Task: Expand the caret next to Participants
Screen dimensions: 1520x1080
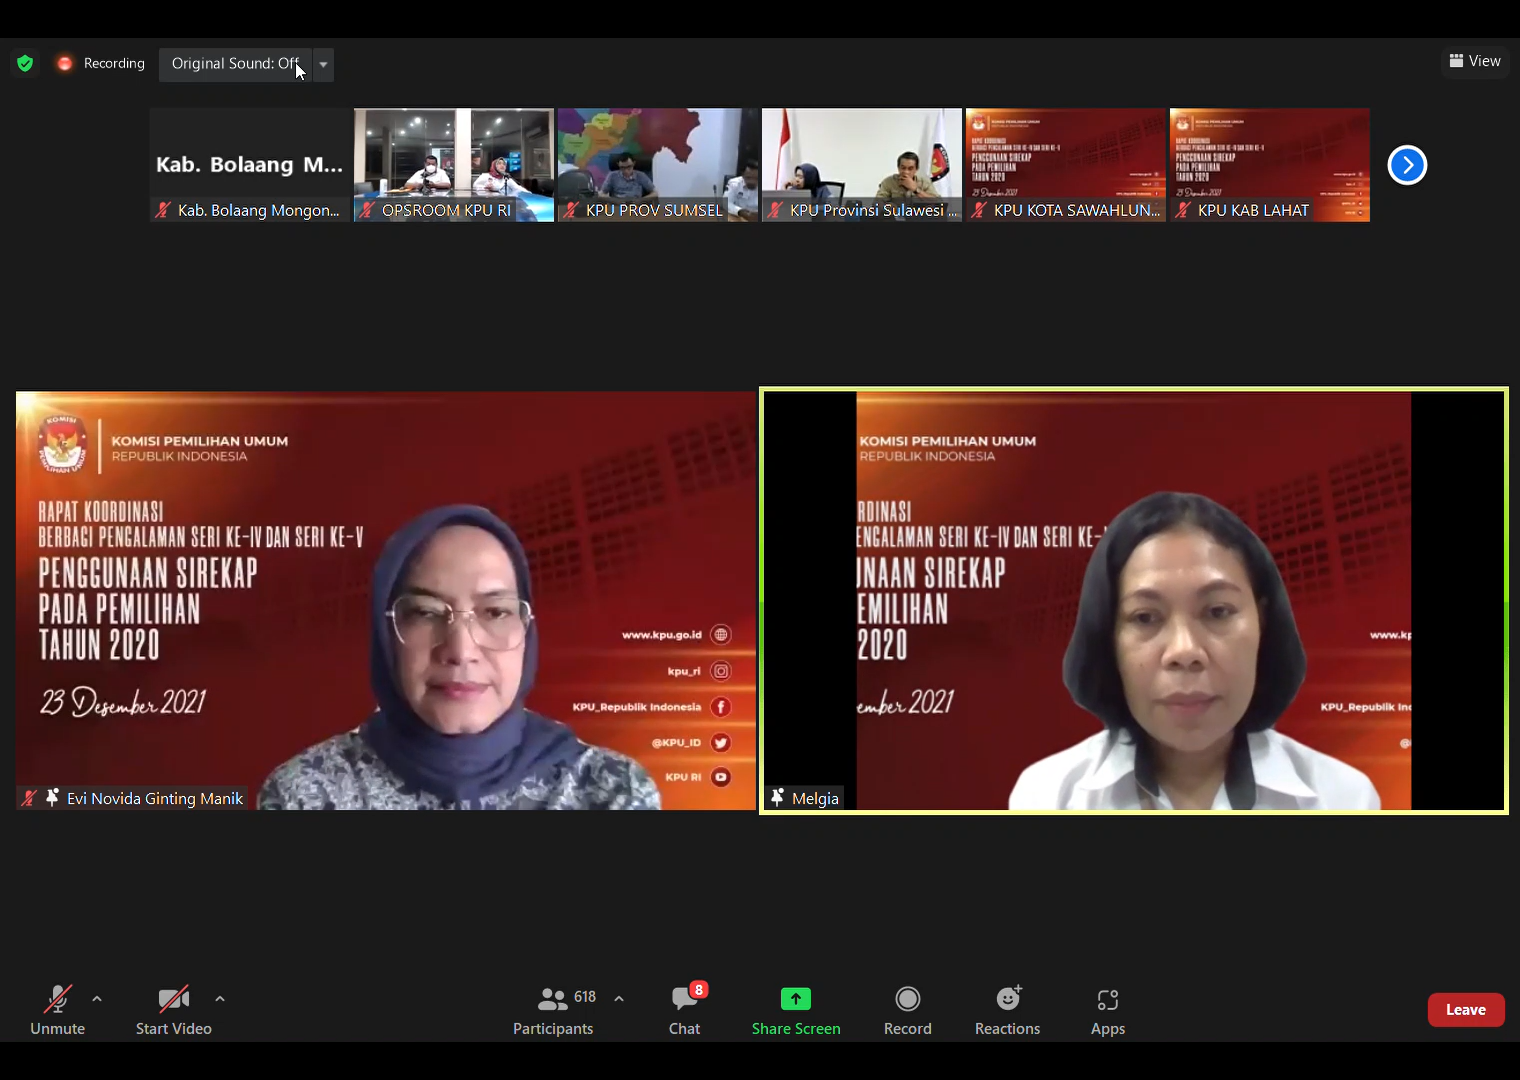Action: [x=619, y=999]
